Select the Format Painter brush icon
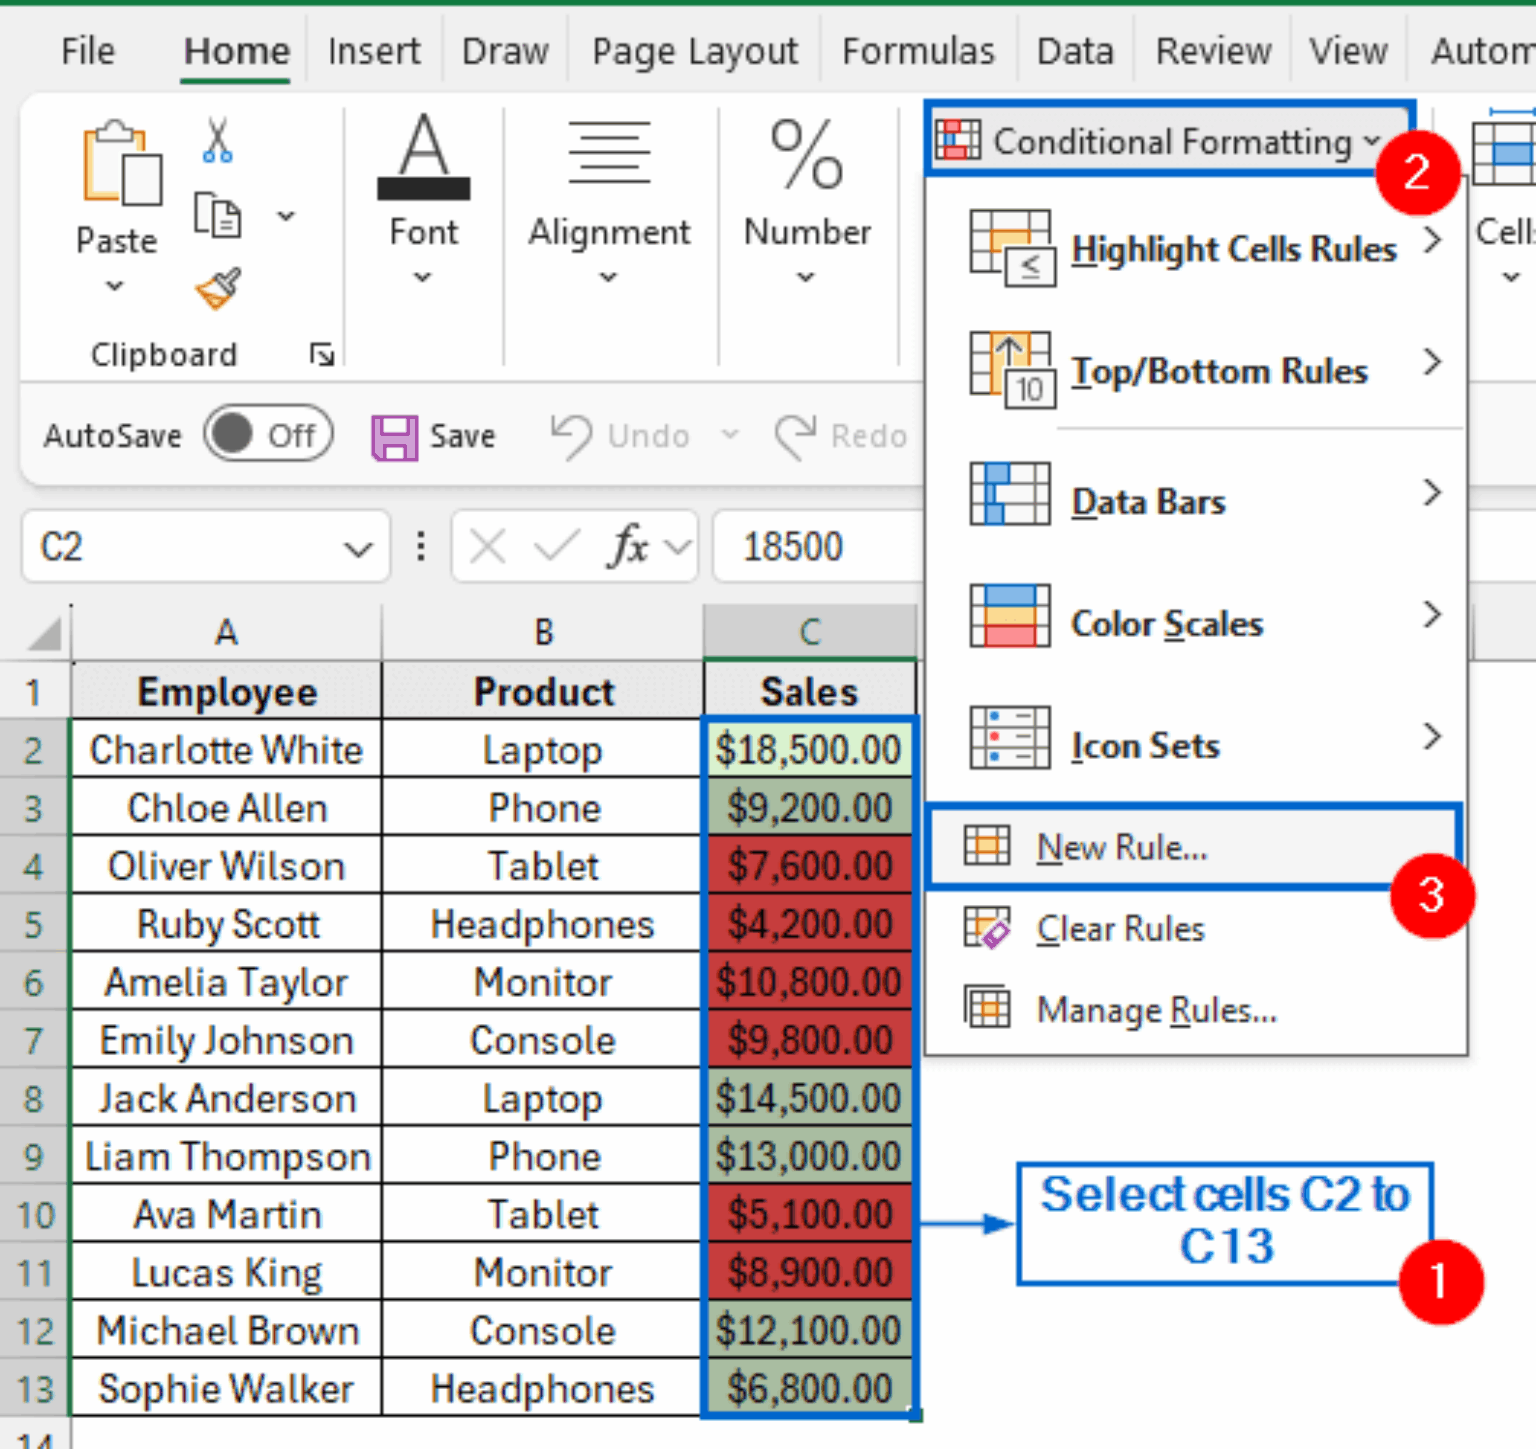1536x1449 pixels. (x=218, y=290)
